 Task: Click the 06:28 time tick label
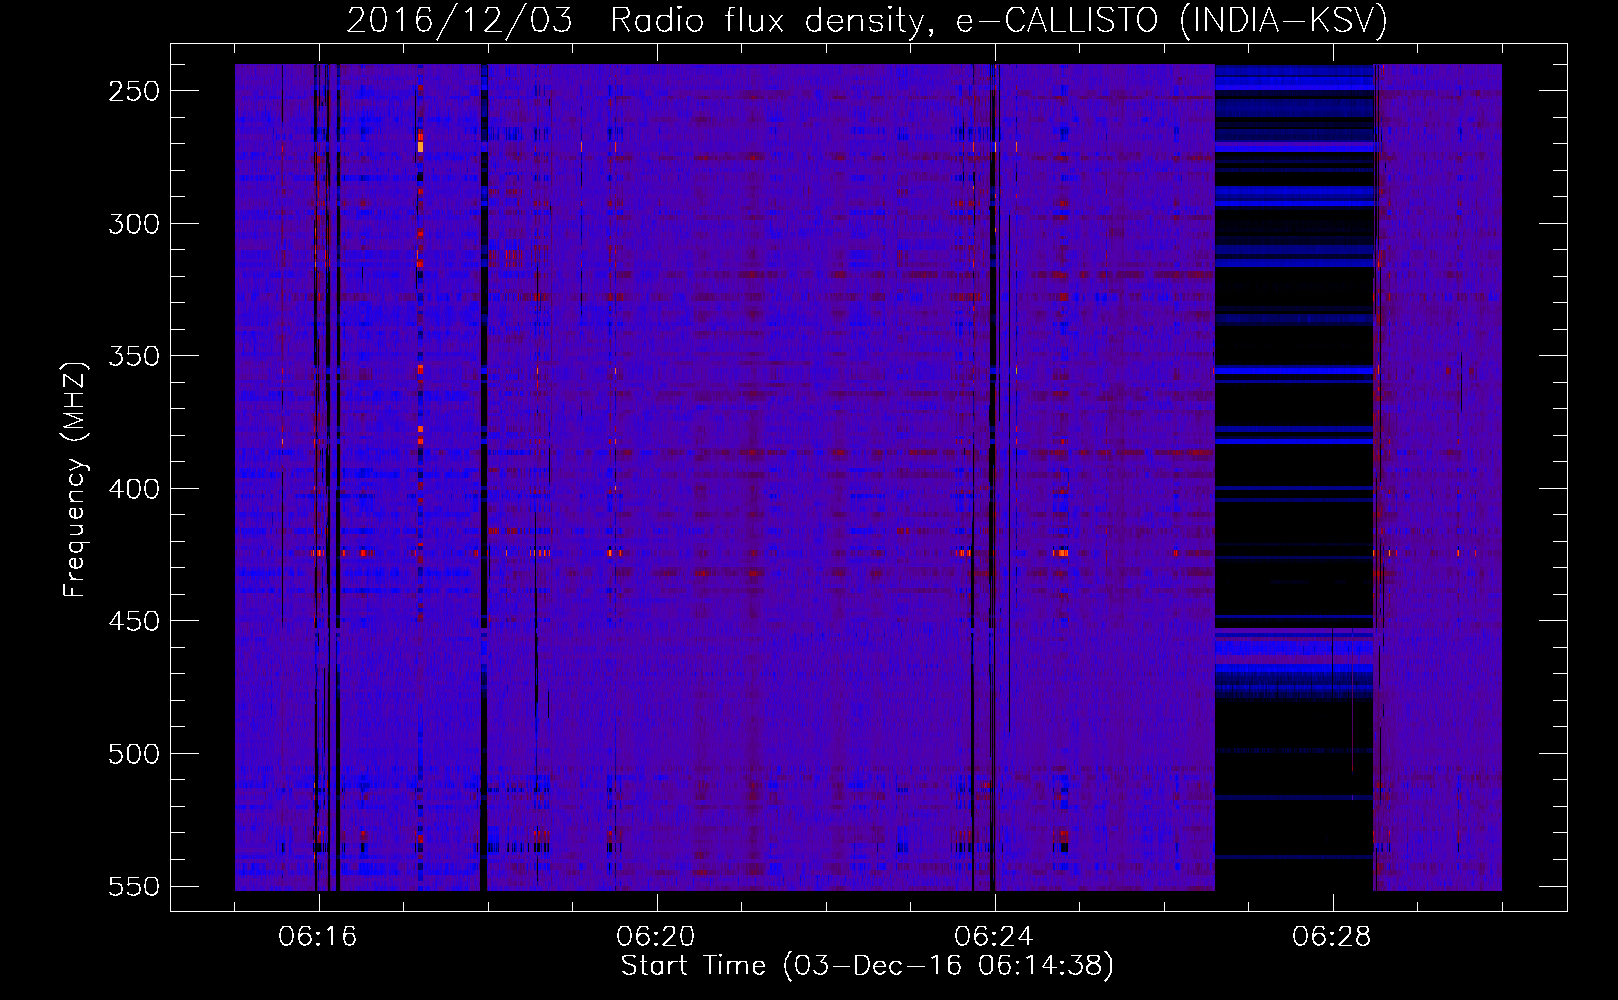tap(1332, 937)
